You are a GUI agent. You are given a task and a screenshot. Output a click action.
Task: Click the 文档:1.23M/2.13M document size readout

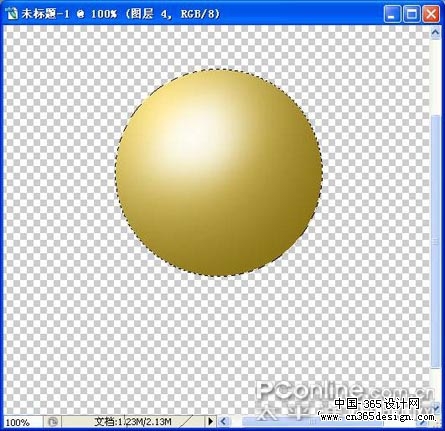[133, 422]
